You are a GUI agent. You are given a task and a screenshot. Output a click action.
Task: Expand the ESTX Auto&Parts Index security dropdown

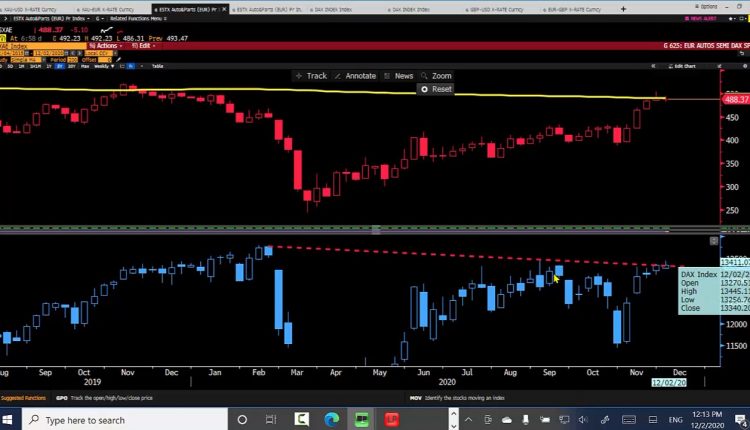[x=50, y=18]
